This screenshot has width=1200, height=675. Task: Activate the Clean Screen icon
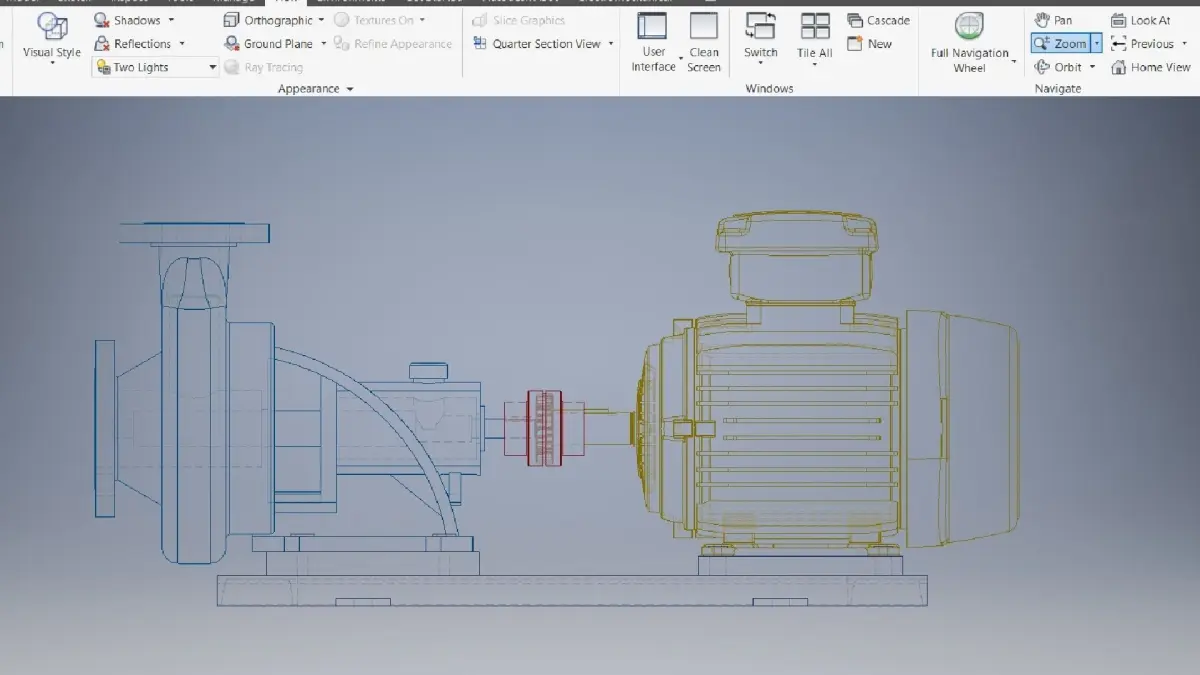point(704,26)
